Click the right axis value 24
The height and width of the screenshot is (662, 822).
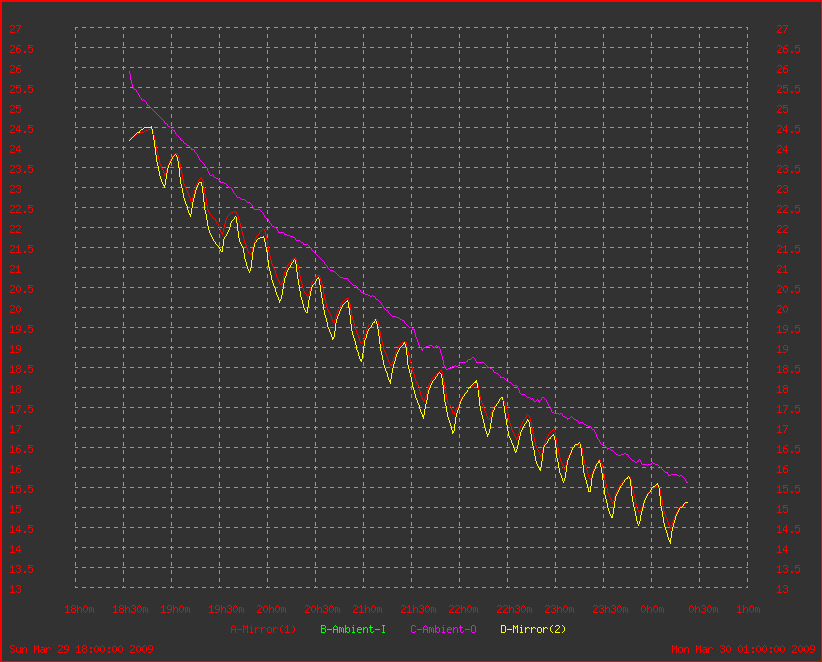tap(782, 149)
